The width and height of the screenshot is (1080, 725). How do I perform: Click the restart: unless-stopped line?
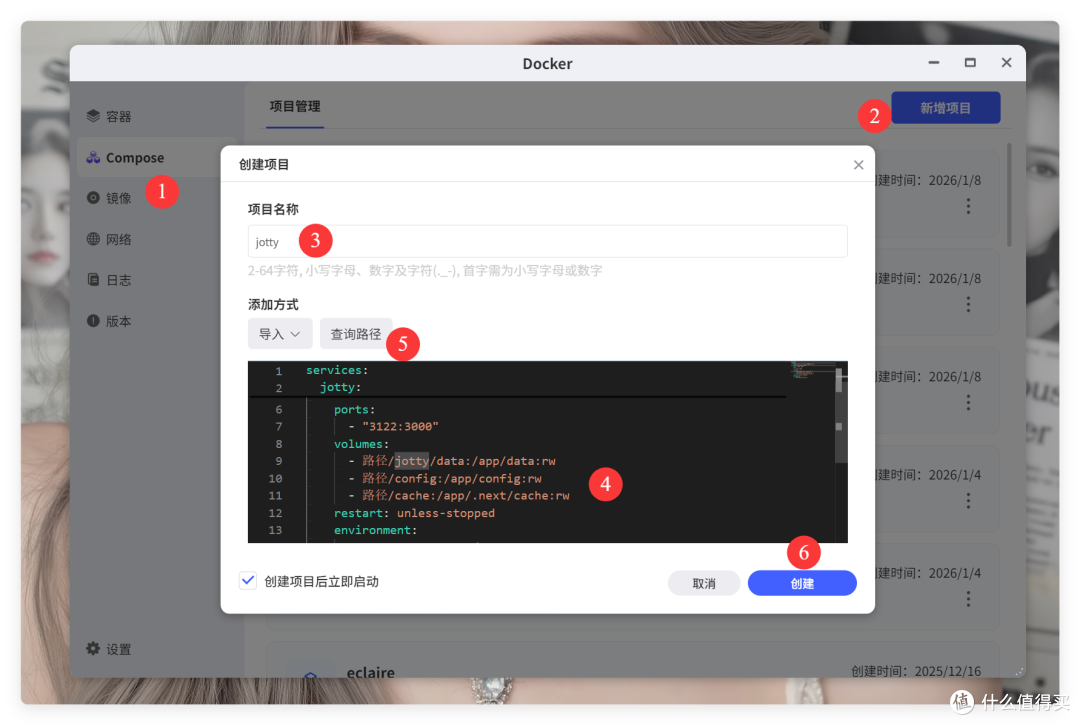pos(414,513)
